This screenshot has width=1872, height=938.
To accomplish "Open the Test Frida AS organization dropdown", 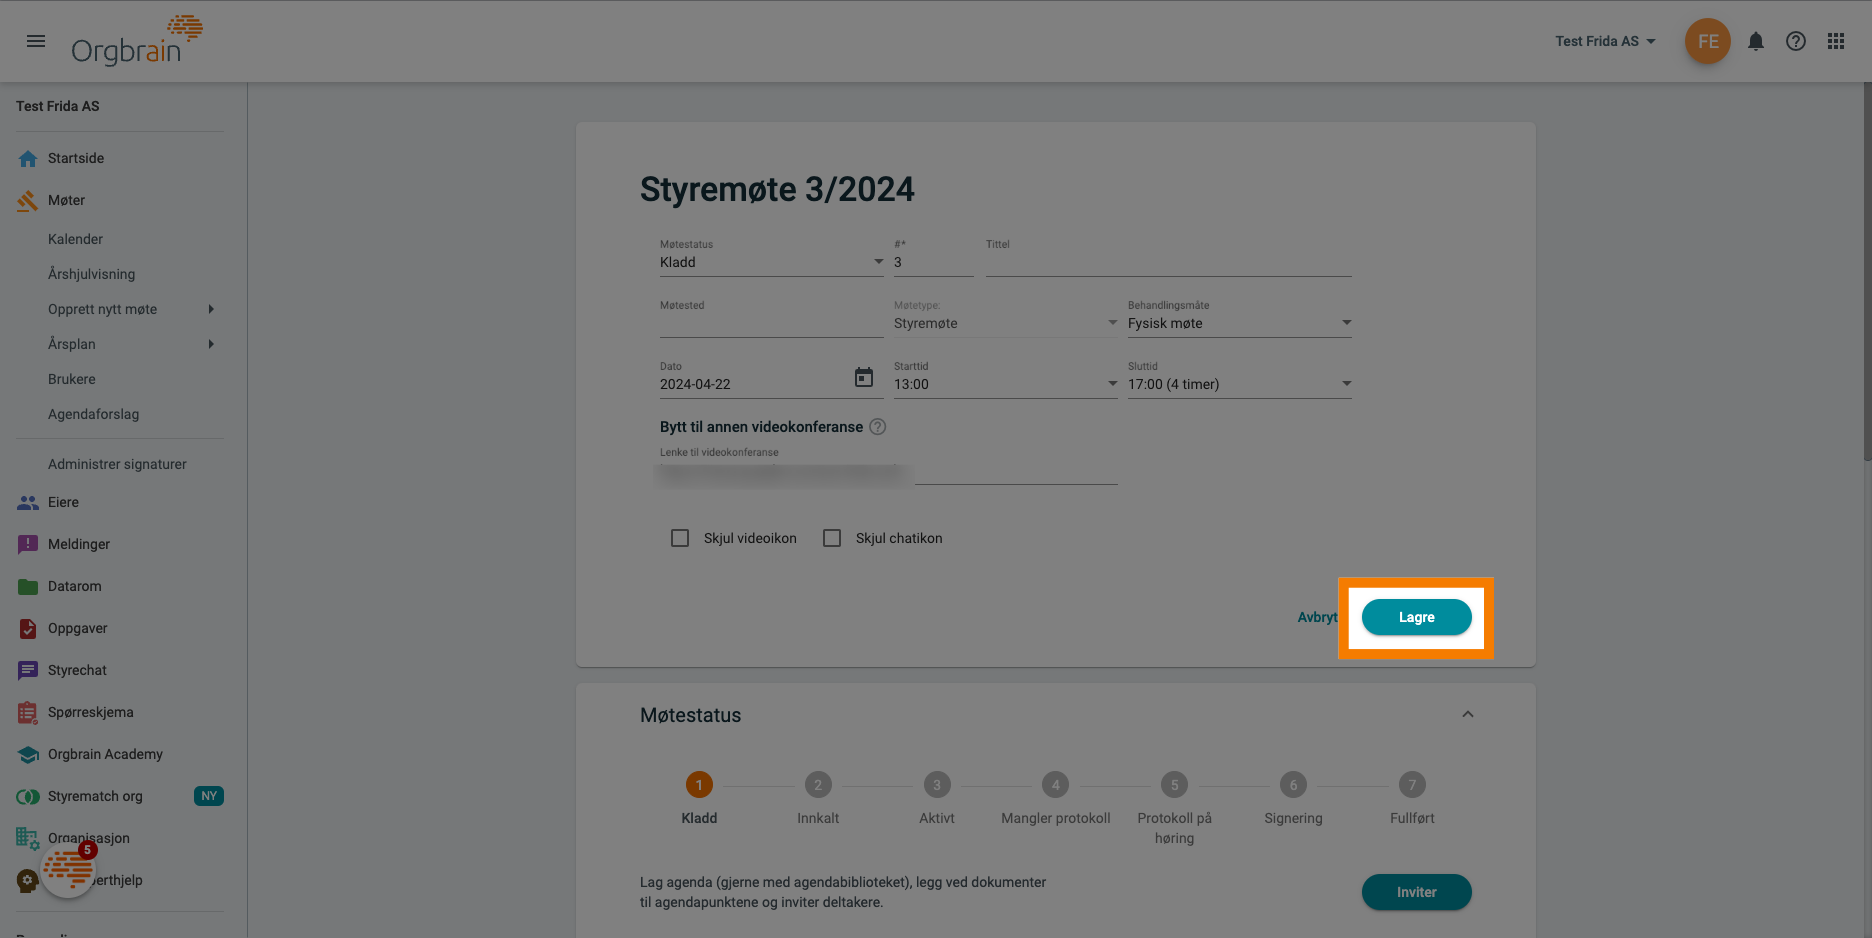I will (1606, 41).
